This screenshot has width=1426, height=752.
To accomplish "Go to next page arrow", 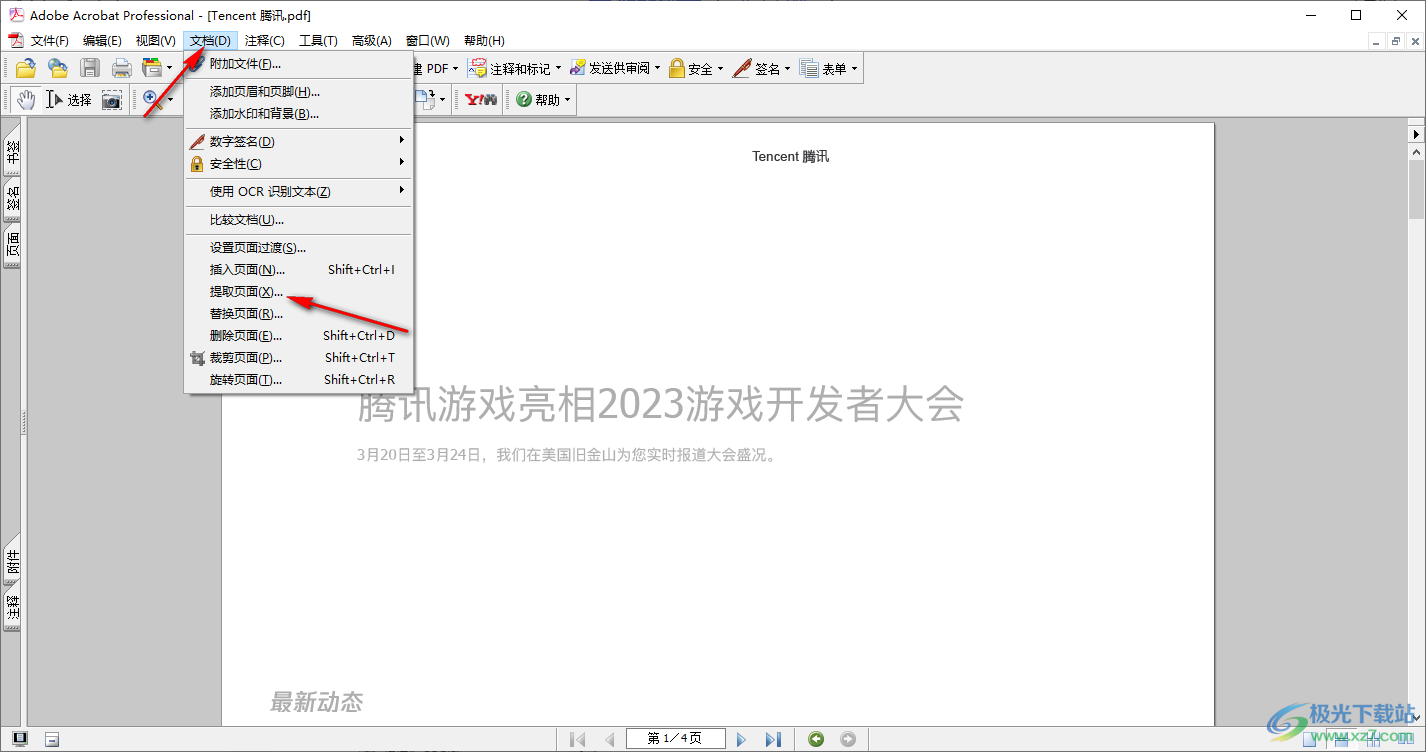I will coord(741,739).
